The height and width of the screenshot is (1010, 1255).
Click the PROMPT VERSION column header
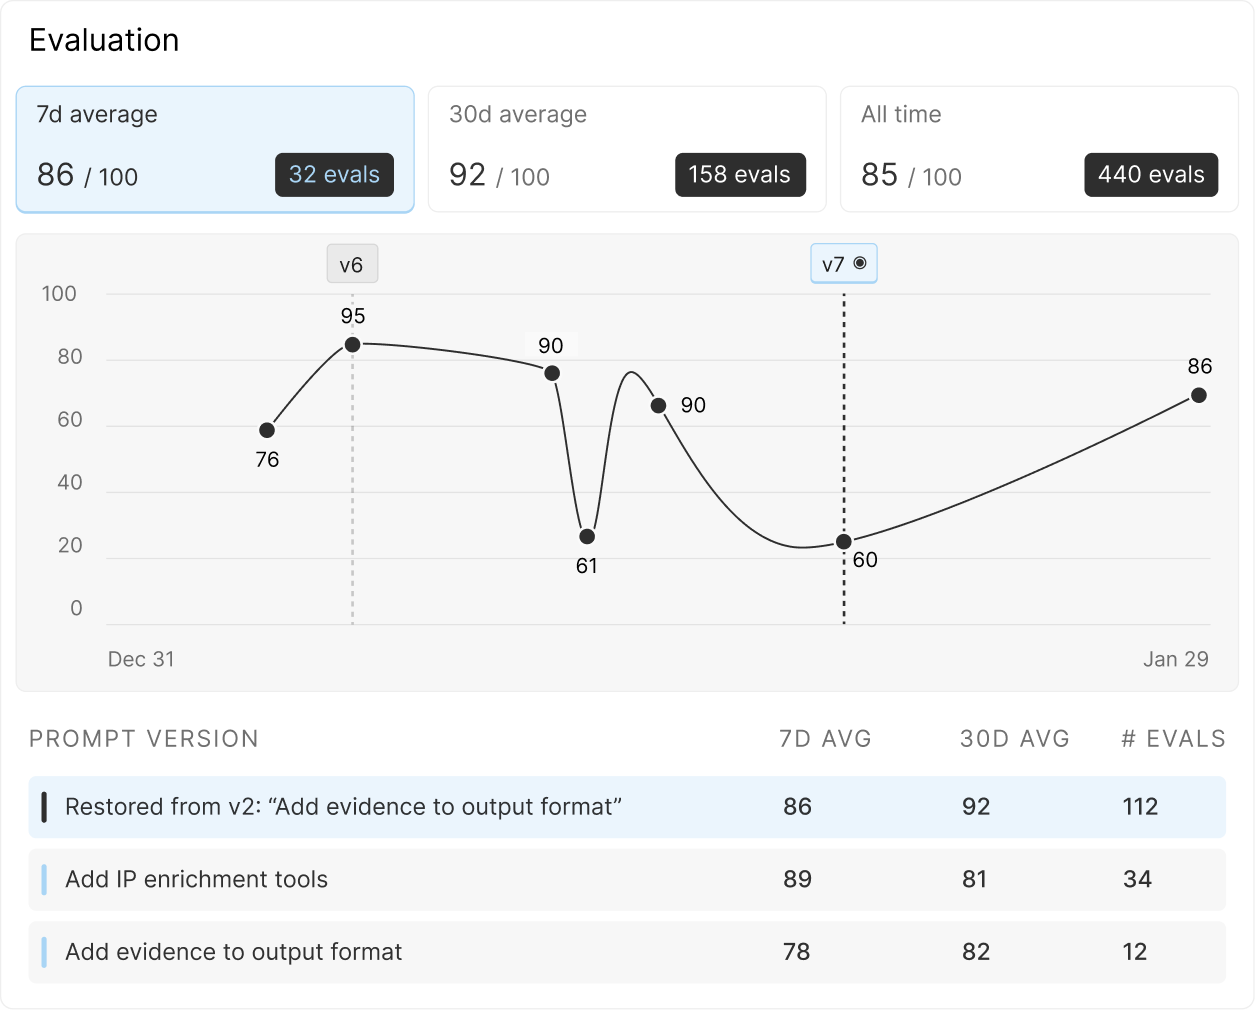[x=143, y=739]
